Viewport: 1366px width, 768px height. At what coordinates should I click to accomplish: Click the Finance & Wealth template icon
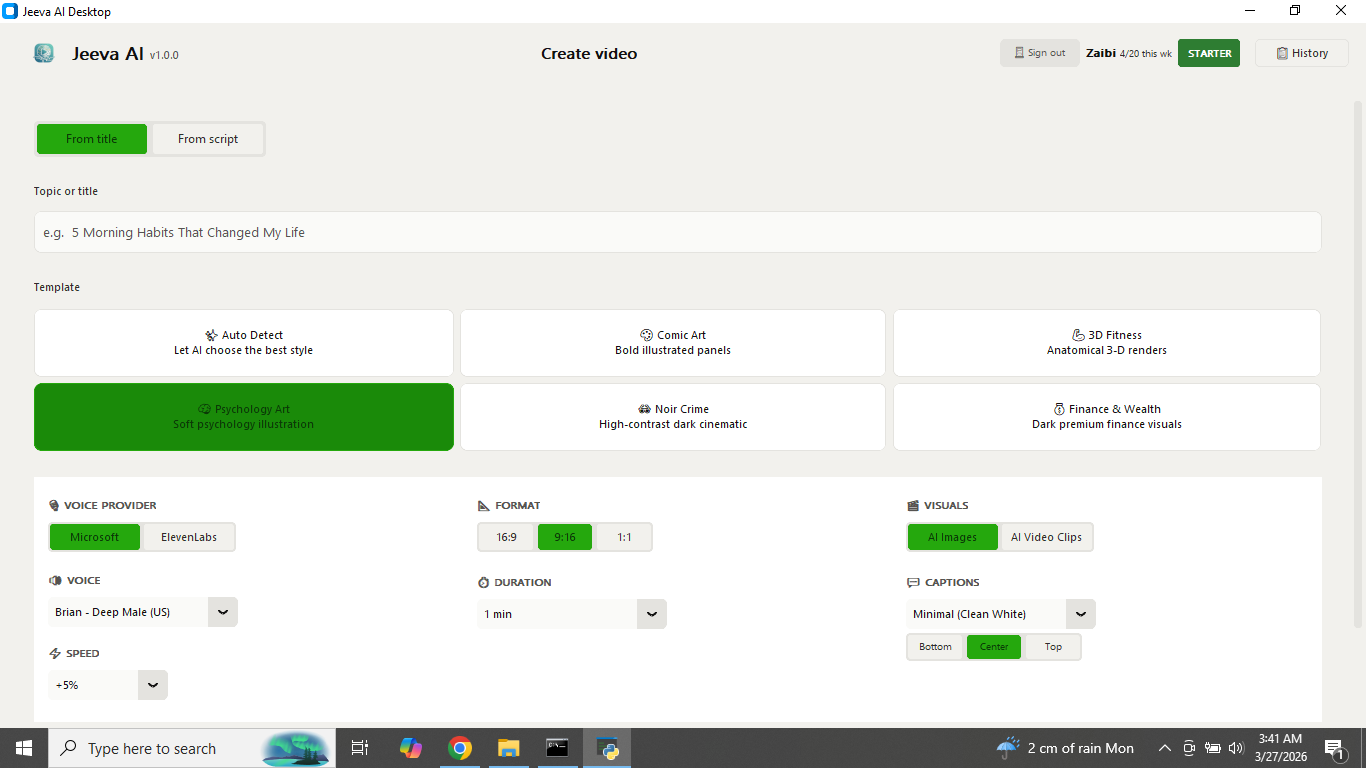1058,409
